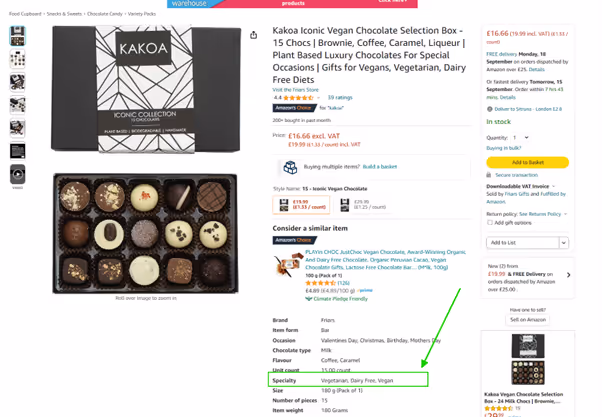Expand the New (2) from offers chevron
The image size is (602, 417).
569,275
